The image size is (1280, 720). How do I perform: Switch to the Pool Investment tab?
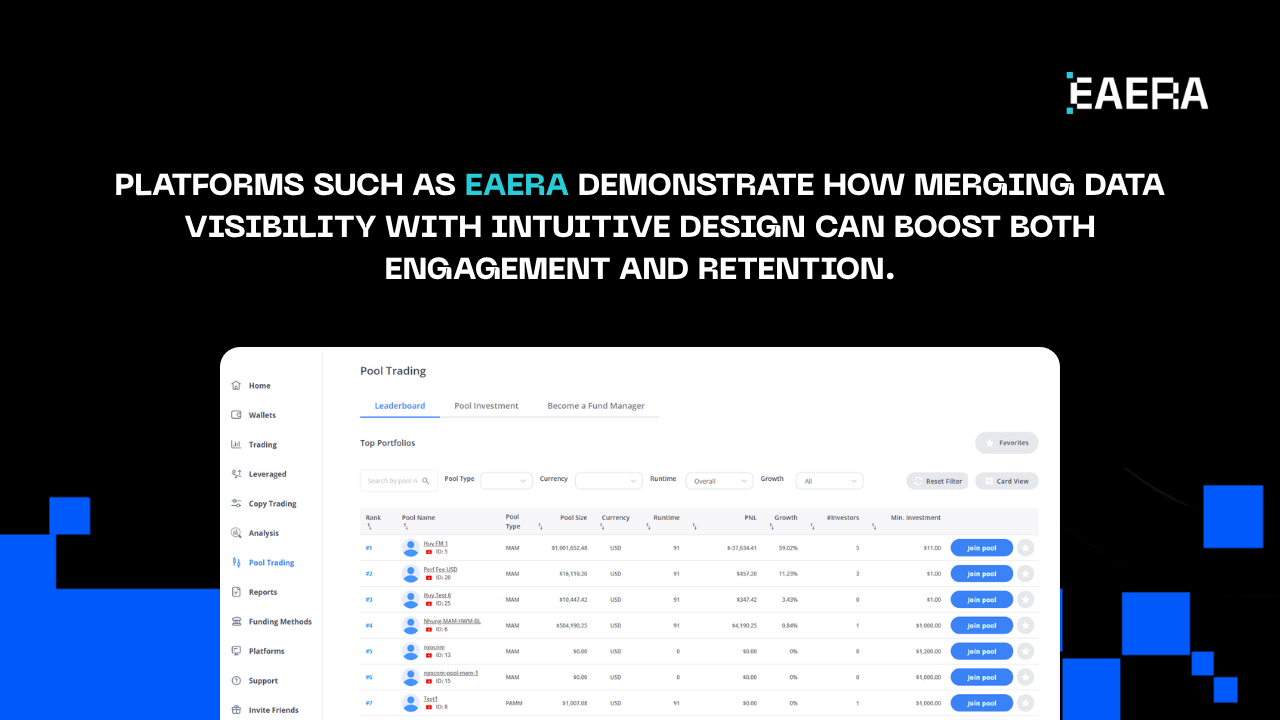(486, 405)
